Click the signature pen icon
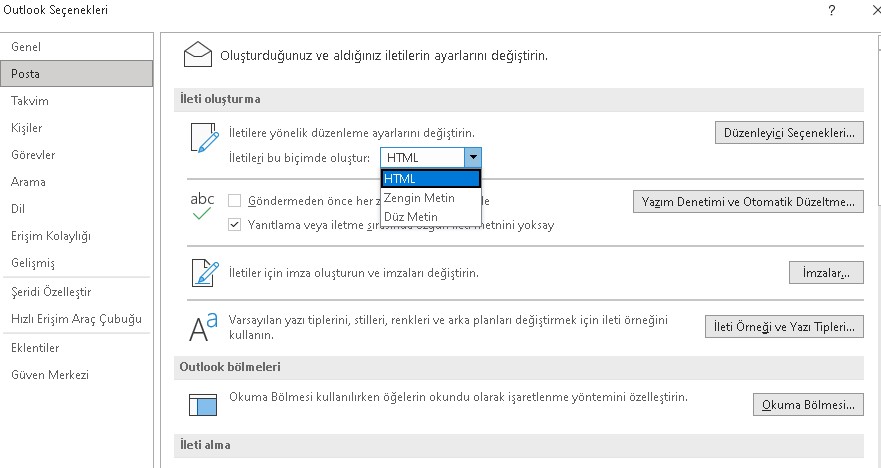The height and width of the screenshot is (468, 881). pos(203,272)
